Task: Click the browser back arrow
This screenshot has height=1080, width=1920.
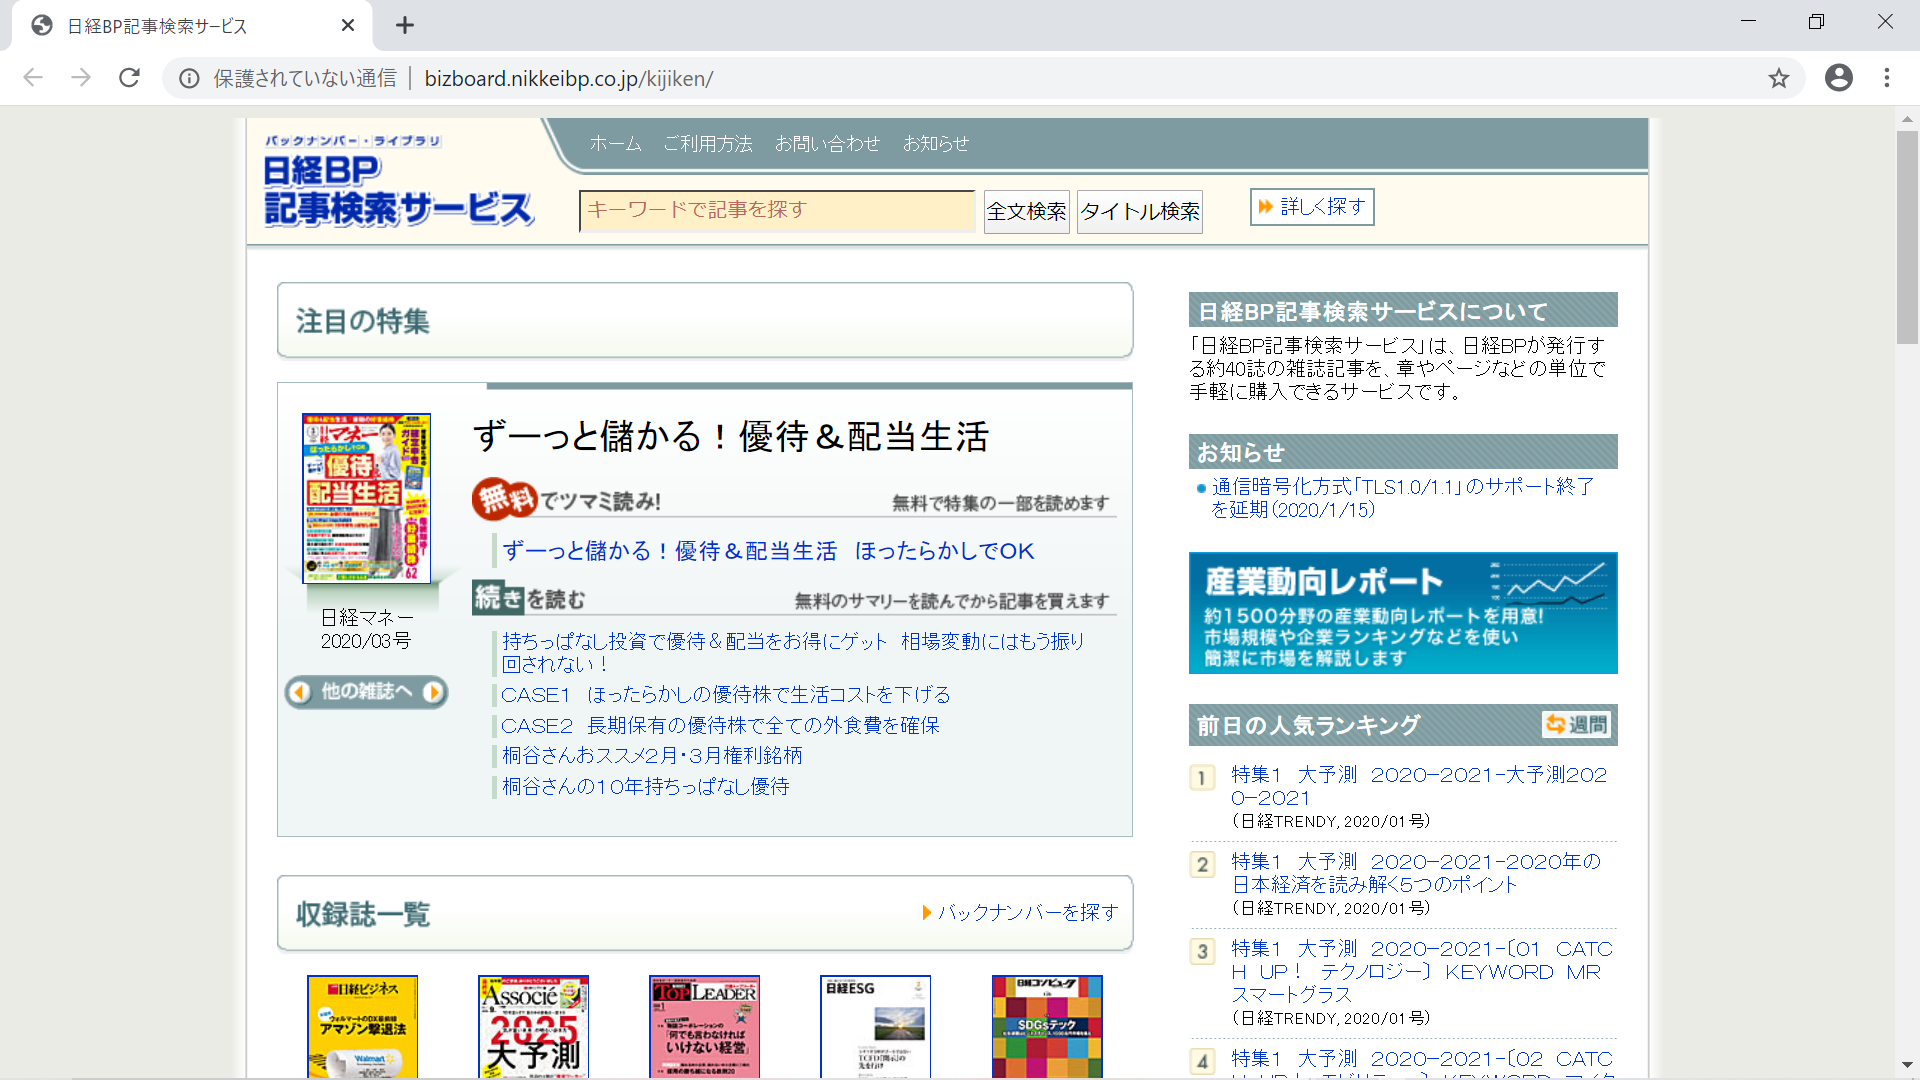Action: (x=33, y=78)
